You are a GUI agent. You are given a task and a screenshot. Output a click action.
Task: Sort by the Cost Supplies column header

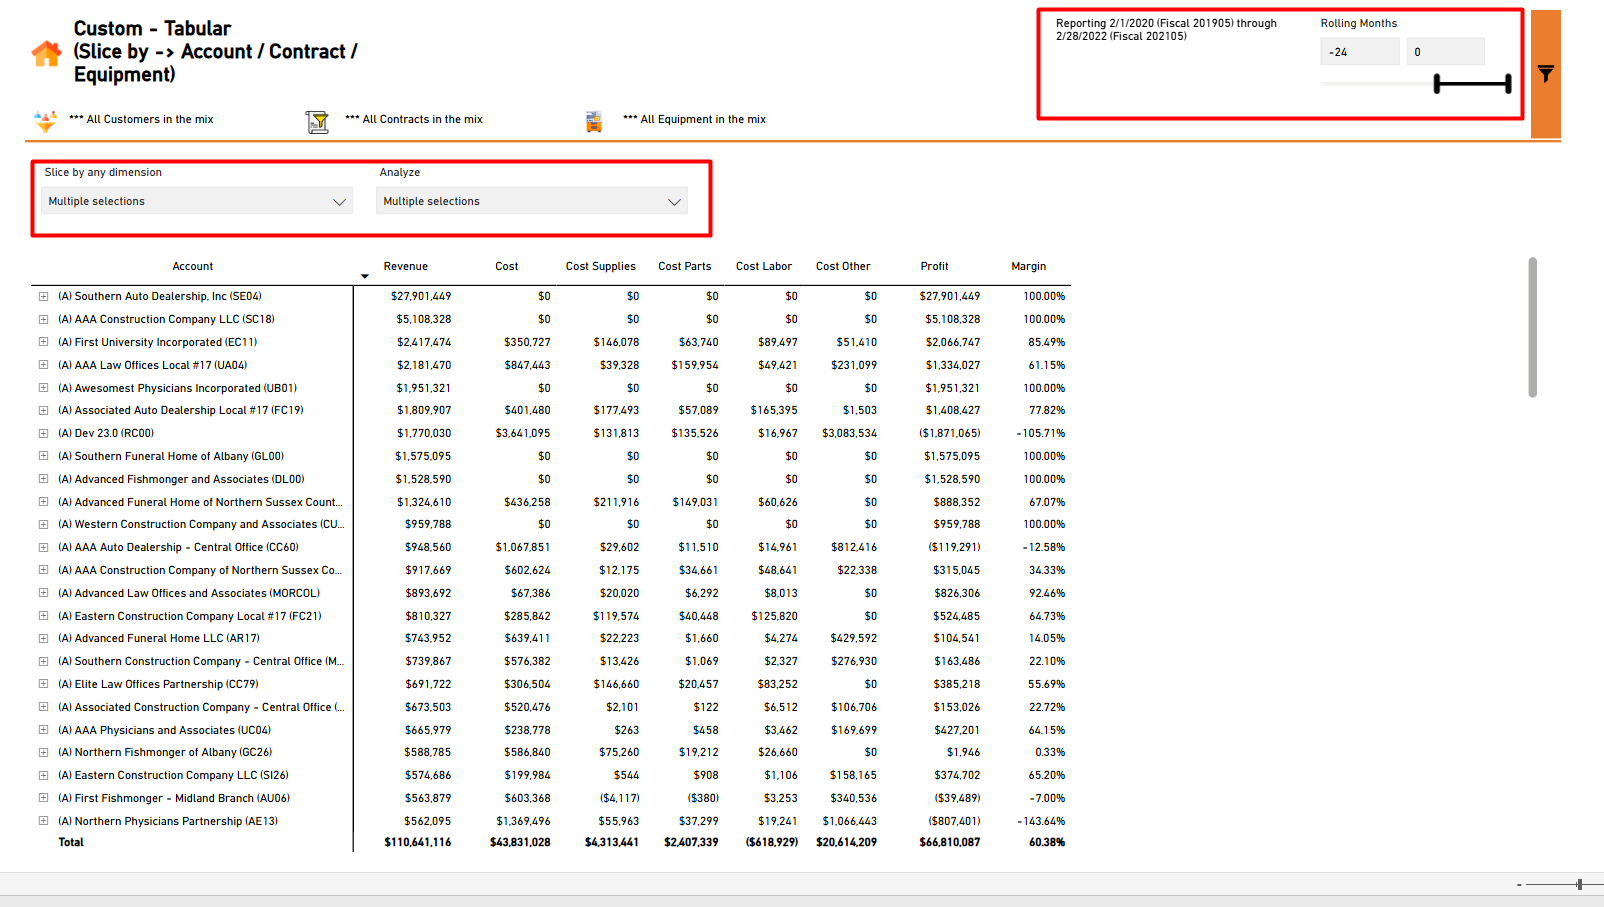coord(600,266)
